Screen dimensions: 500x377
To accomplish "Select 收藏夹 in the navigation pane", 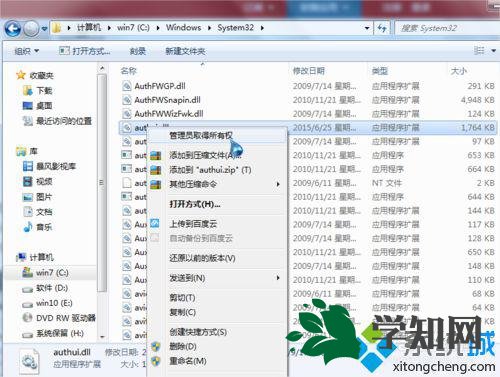I will point(35,76).
